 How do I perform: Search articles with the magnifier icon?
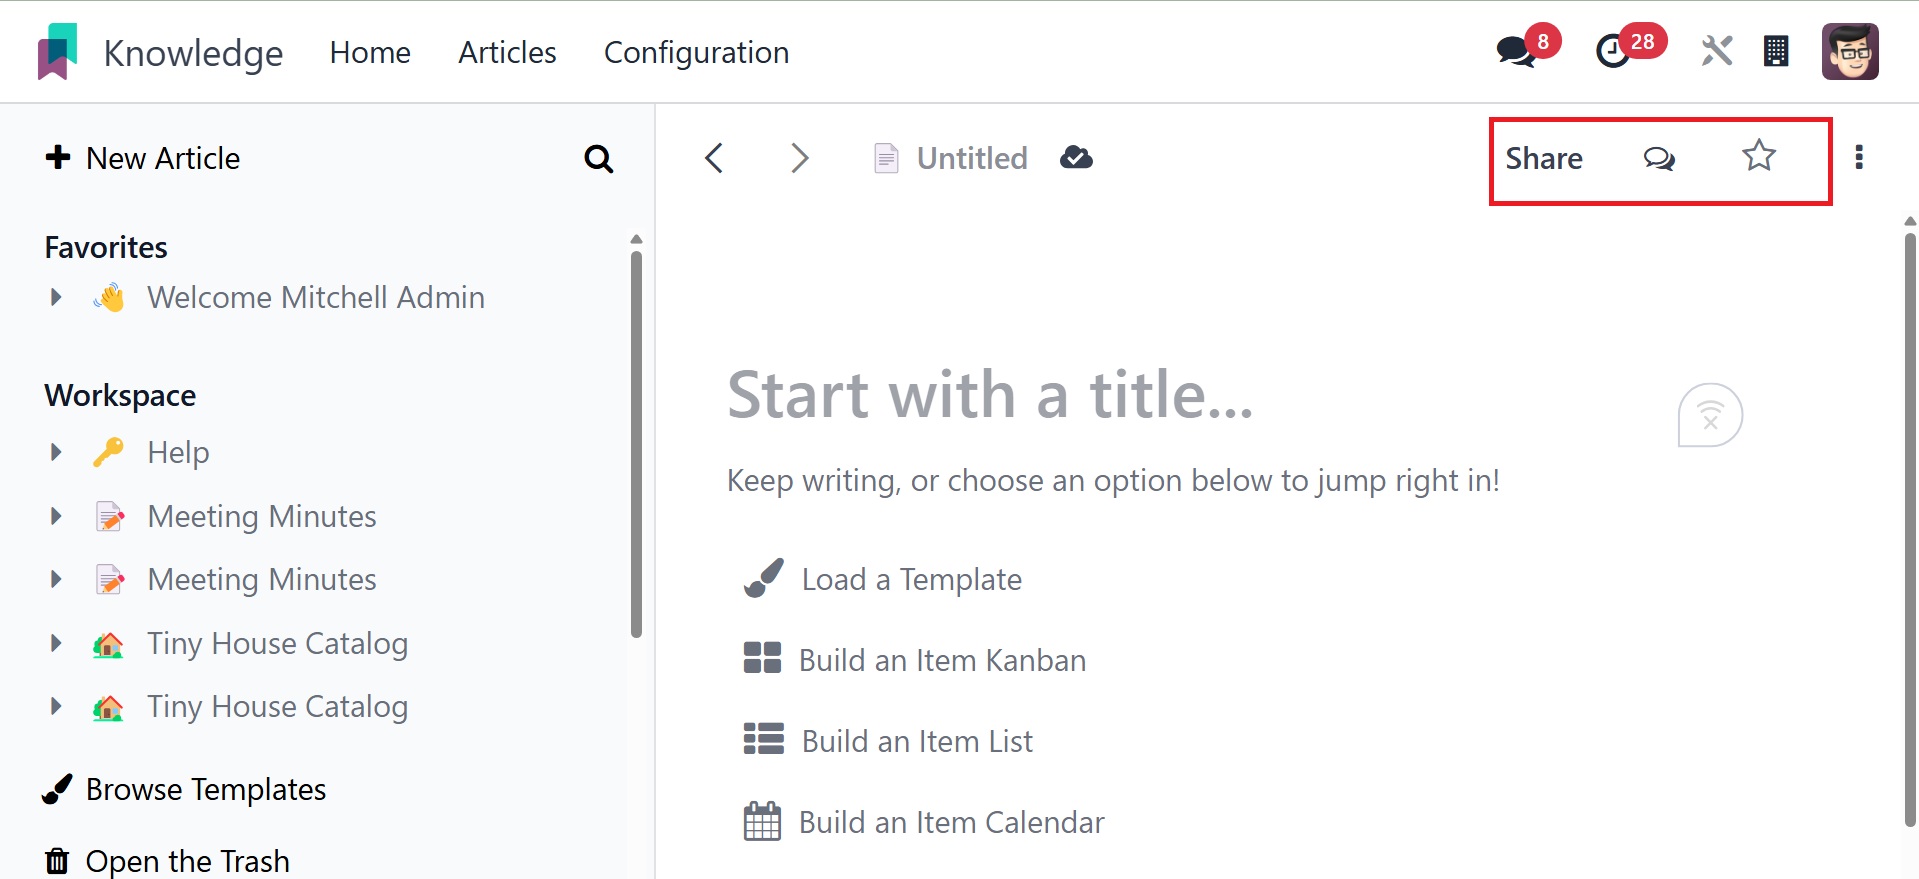(x=598, y=159)
